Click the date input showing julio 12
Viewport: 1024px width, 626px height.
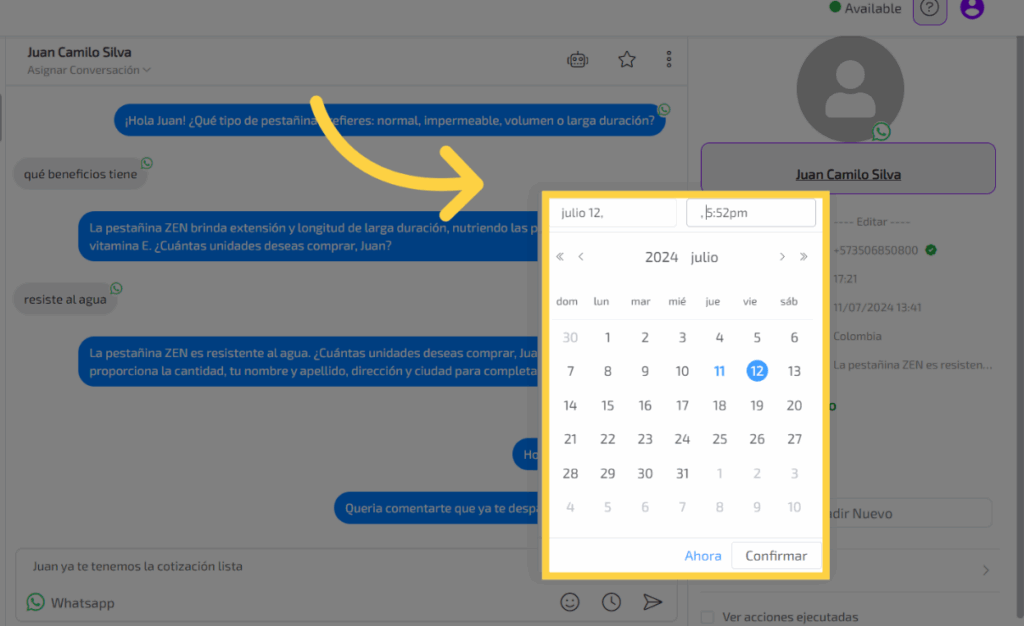click(613, 213)
